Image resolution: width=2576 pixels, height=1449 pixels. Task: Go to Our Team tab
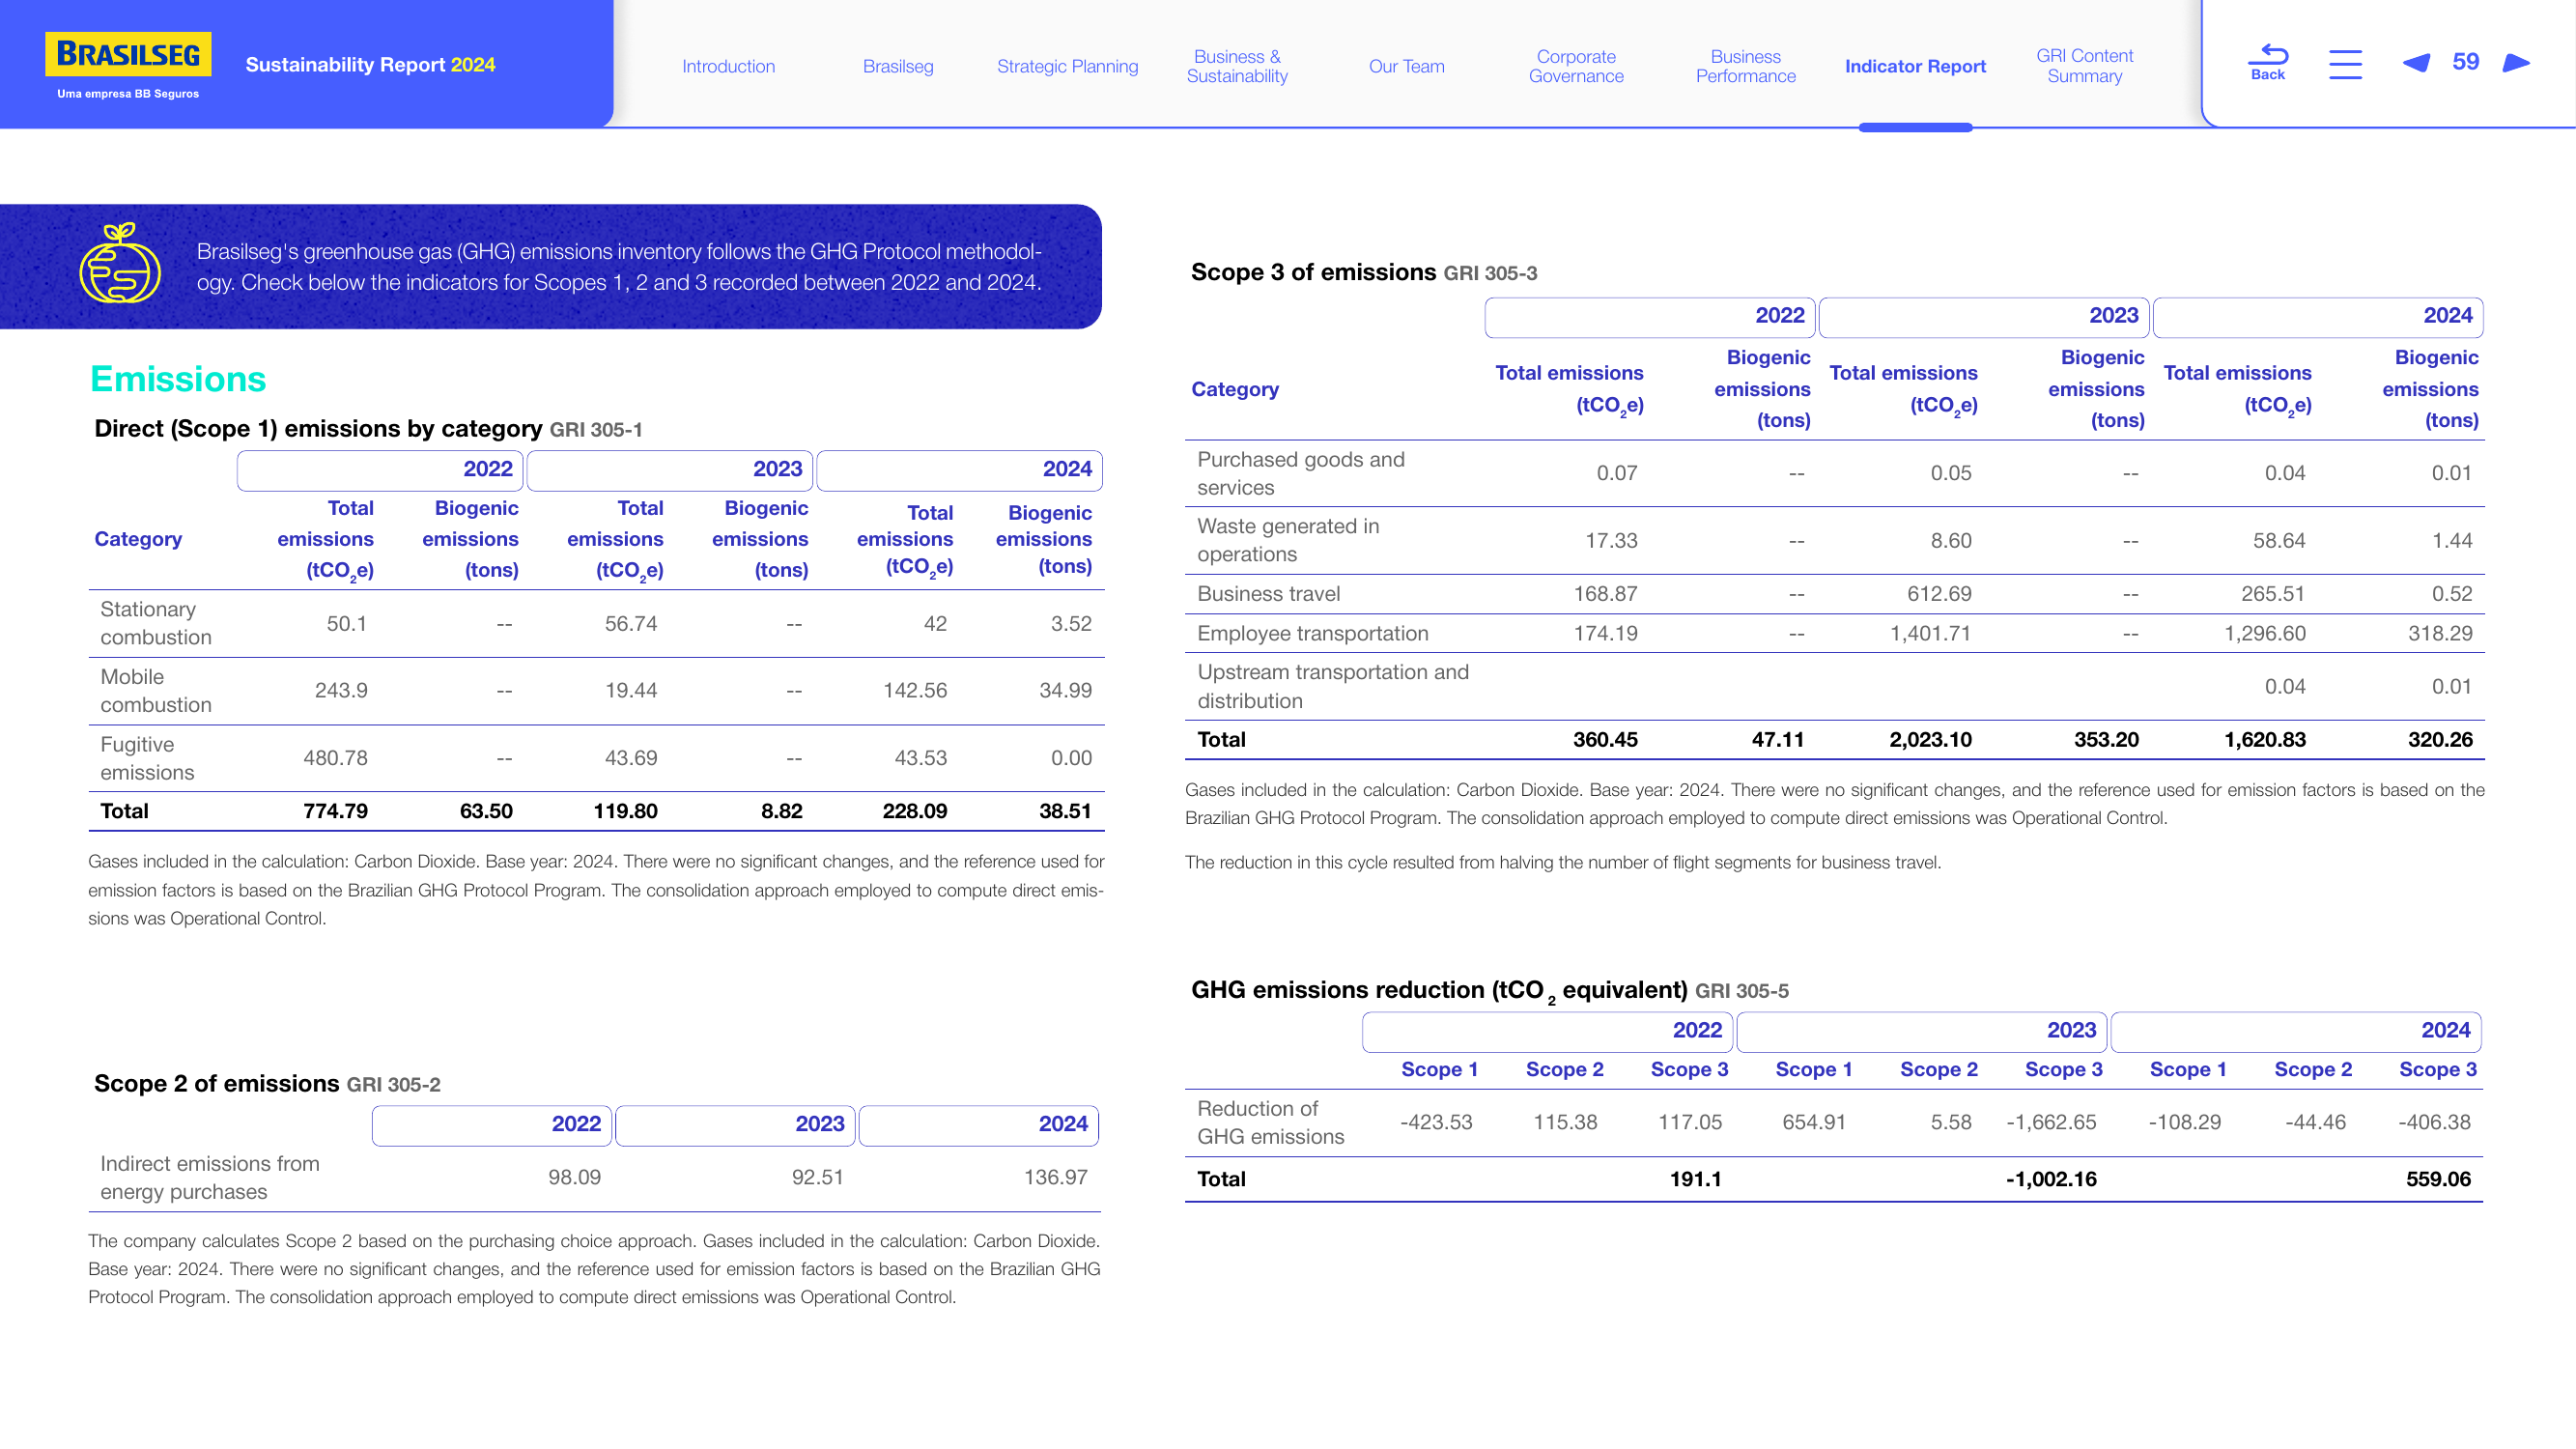tap(1406, 66)
